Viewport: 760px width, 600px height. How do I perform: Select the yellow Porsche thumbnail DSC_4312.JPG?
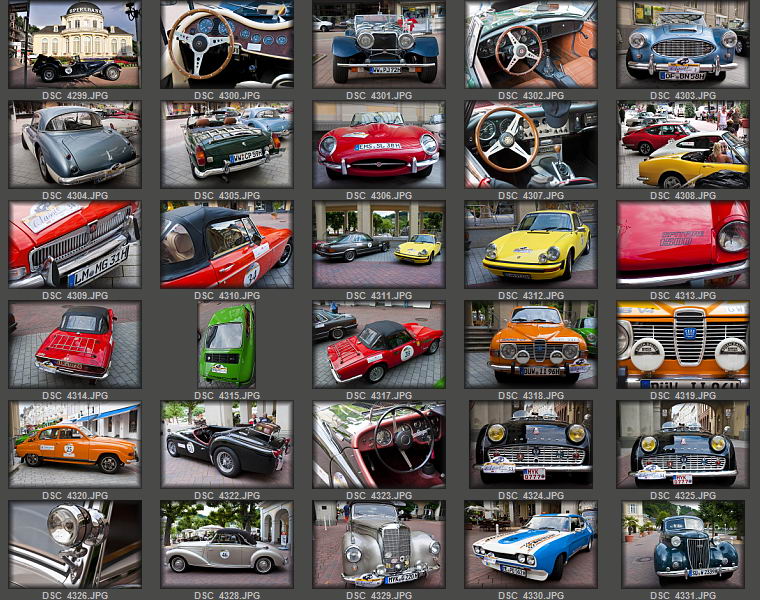click(531, 244)
